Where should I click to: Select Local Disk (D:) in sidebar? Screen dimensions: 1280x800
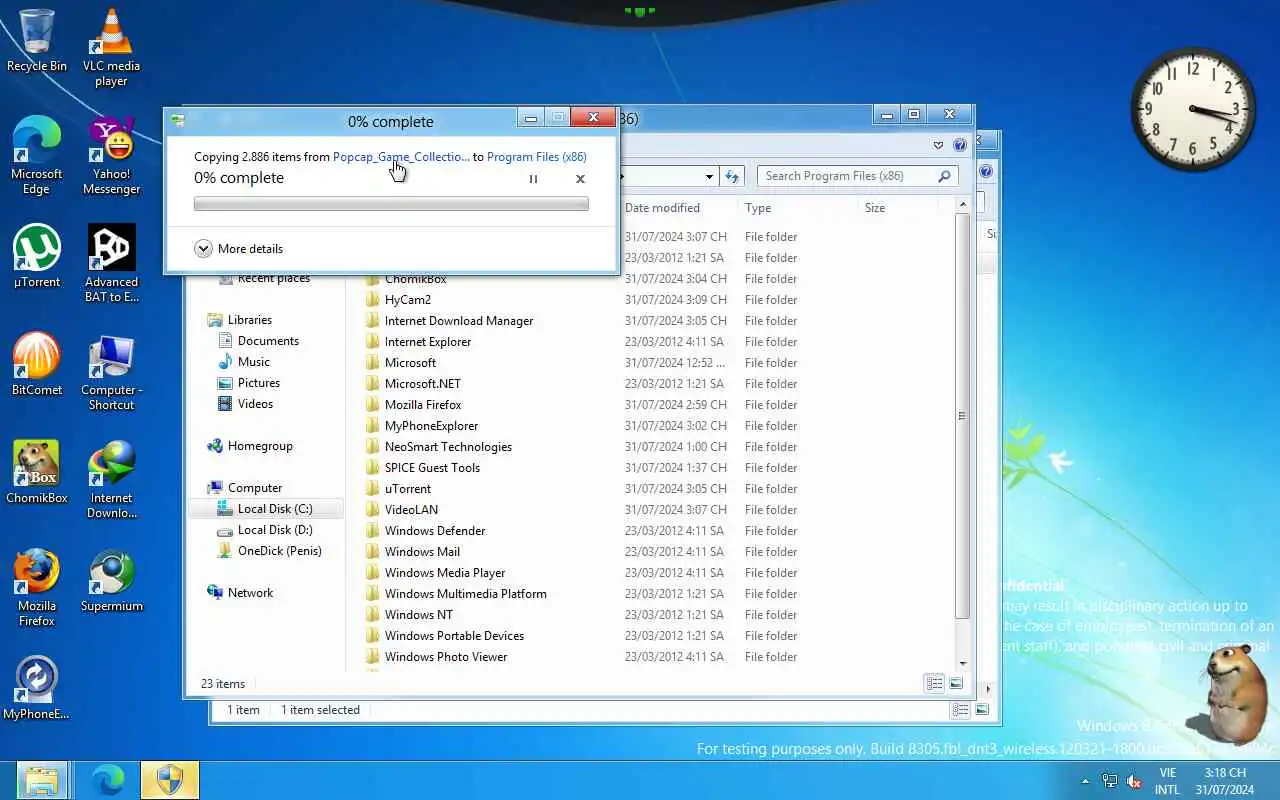267,530
